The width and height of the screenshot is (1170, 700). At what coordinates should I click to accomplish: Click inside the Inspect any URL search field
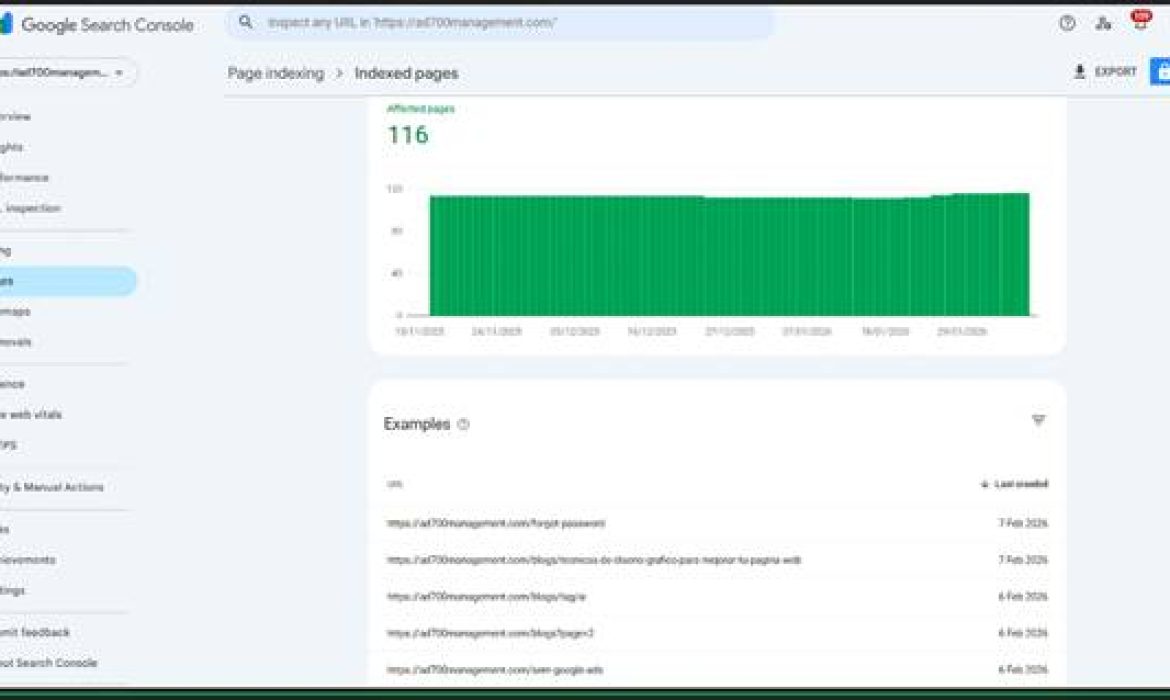[x=500, y=21]
